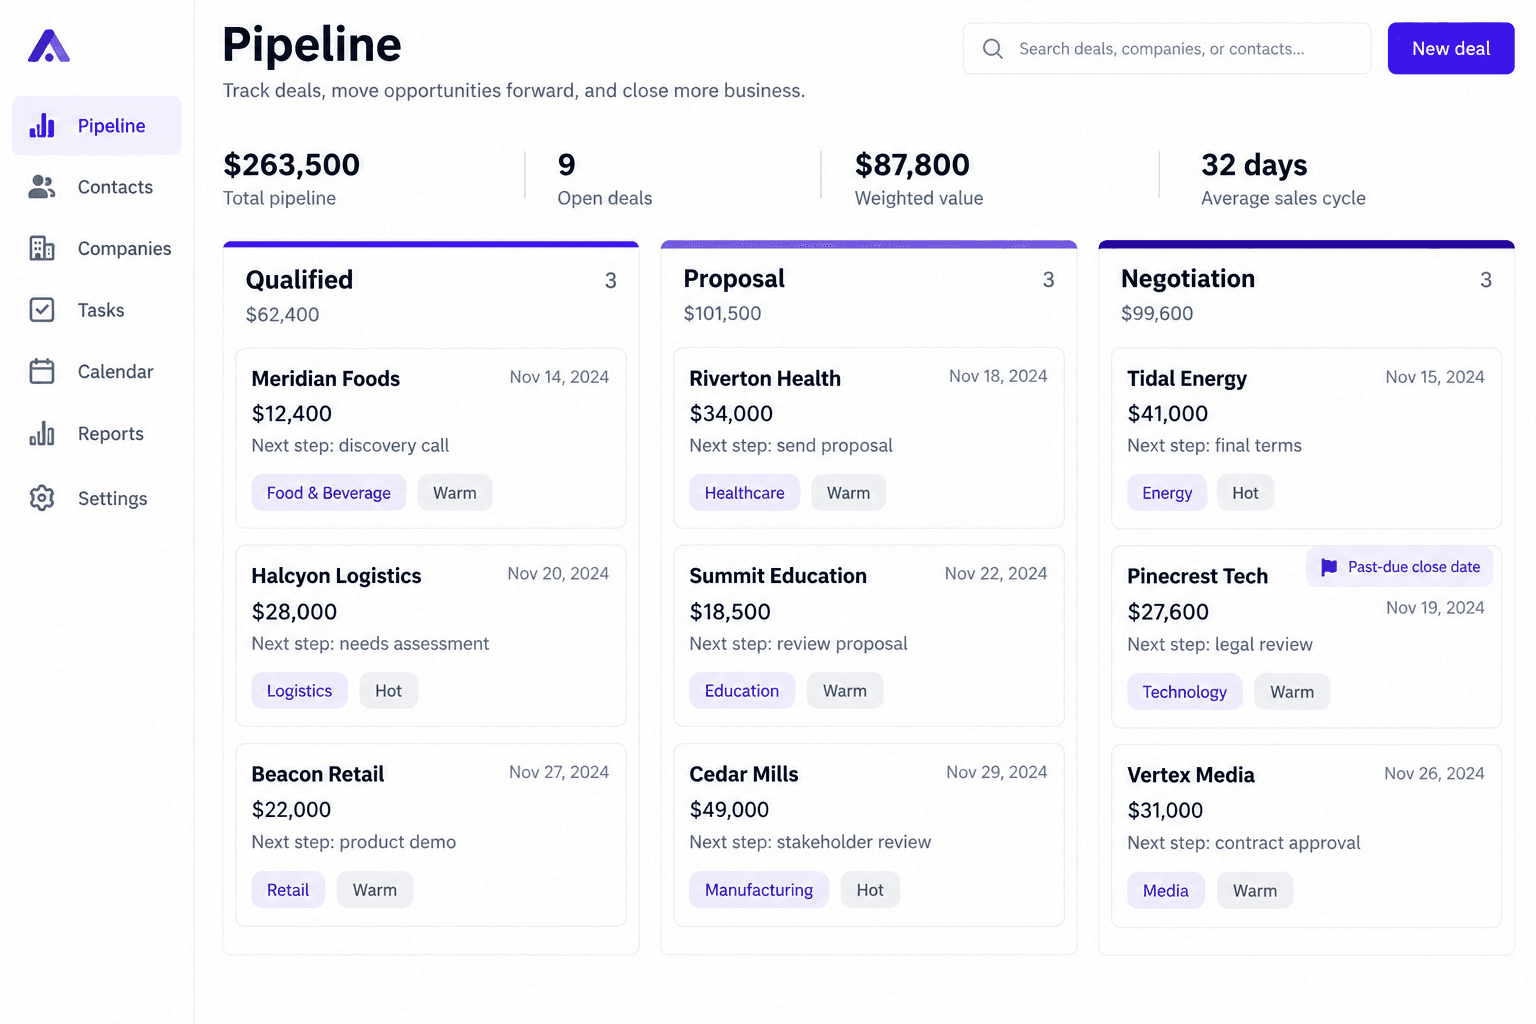Click the Qualified column header
The image size is (1536, 1024).
point(300,280)
